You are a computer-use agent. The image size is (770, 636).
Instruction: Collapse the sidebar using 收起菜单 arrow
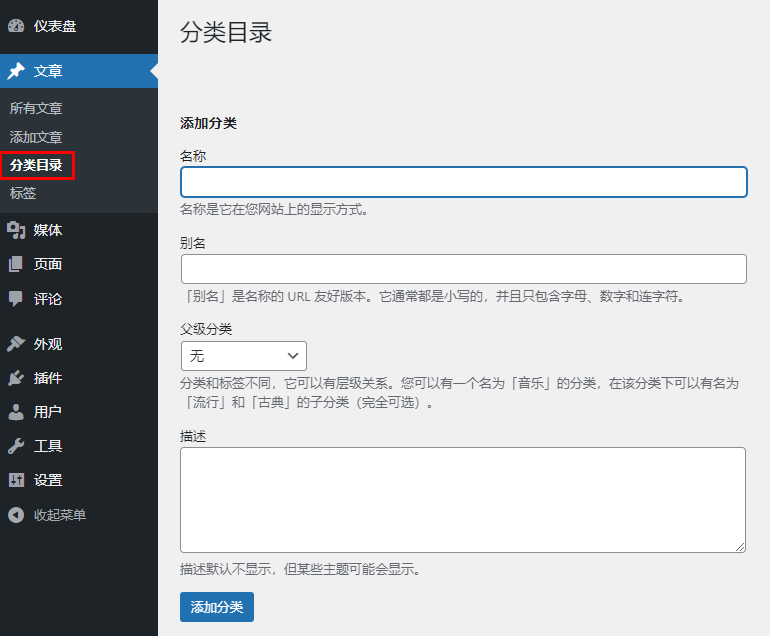point(16,515)
